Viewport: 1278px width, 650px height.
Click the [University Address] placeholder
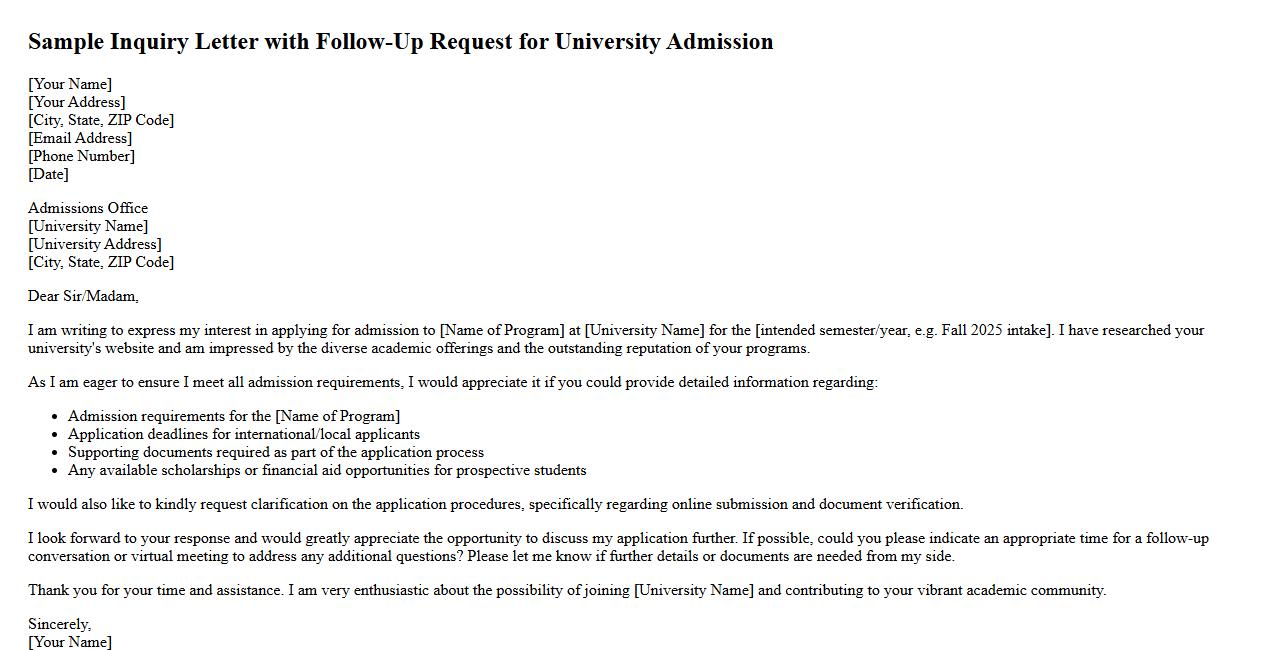point(95,244)
